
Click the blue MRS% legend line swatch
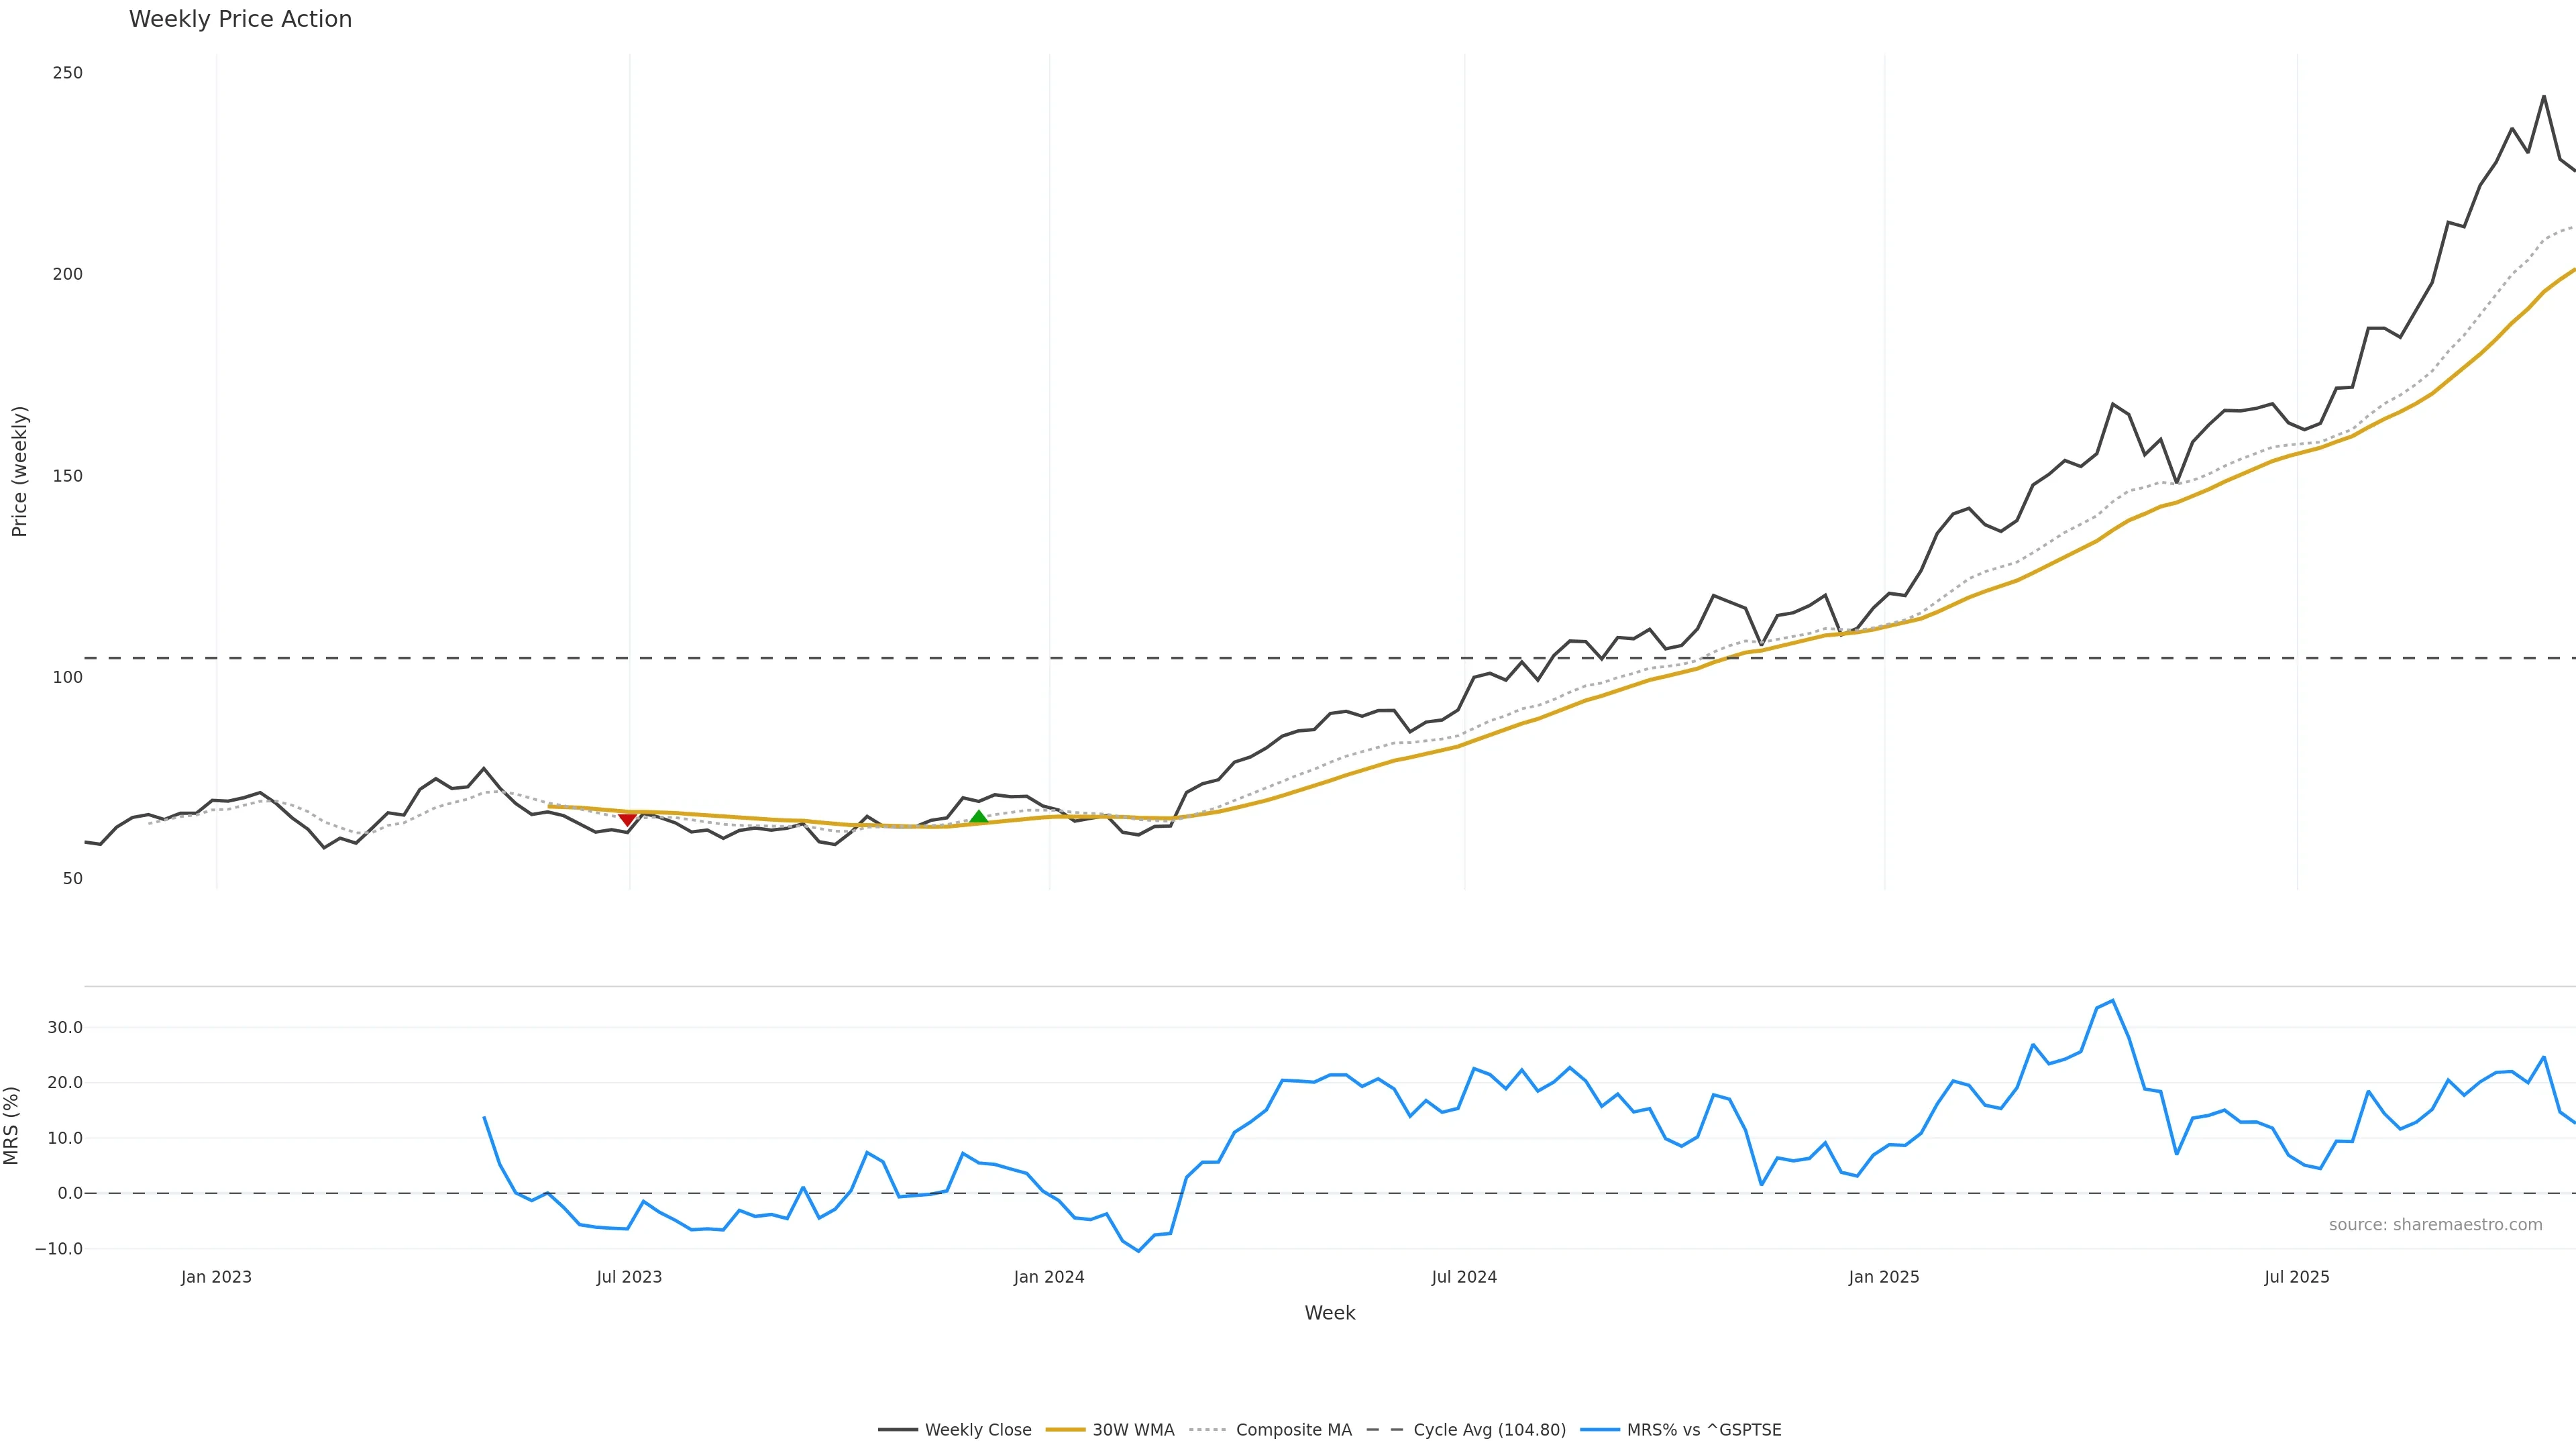point(1599,1430)
